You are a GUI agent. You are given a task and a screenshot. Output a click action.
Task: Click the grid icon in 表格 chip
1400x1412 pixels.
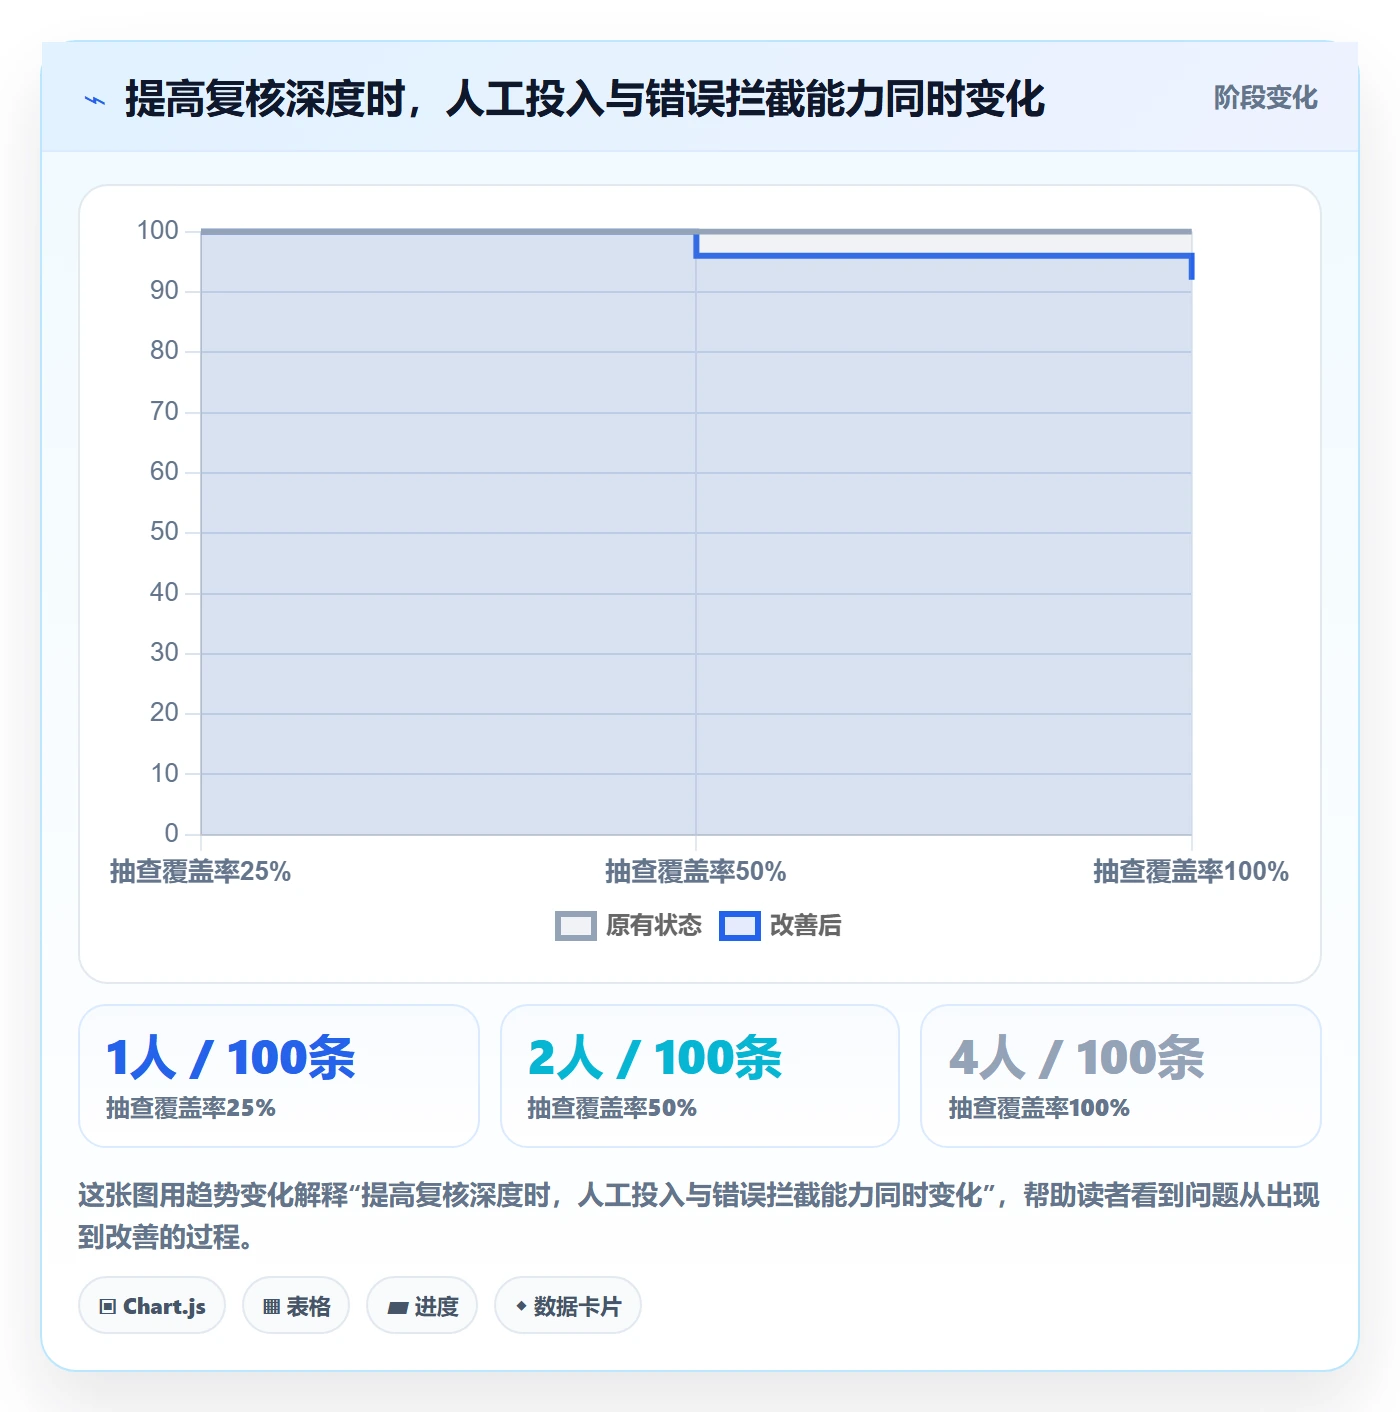pos(271,1307)
